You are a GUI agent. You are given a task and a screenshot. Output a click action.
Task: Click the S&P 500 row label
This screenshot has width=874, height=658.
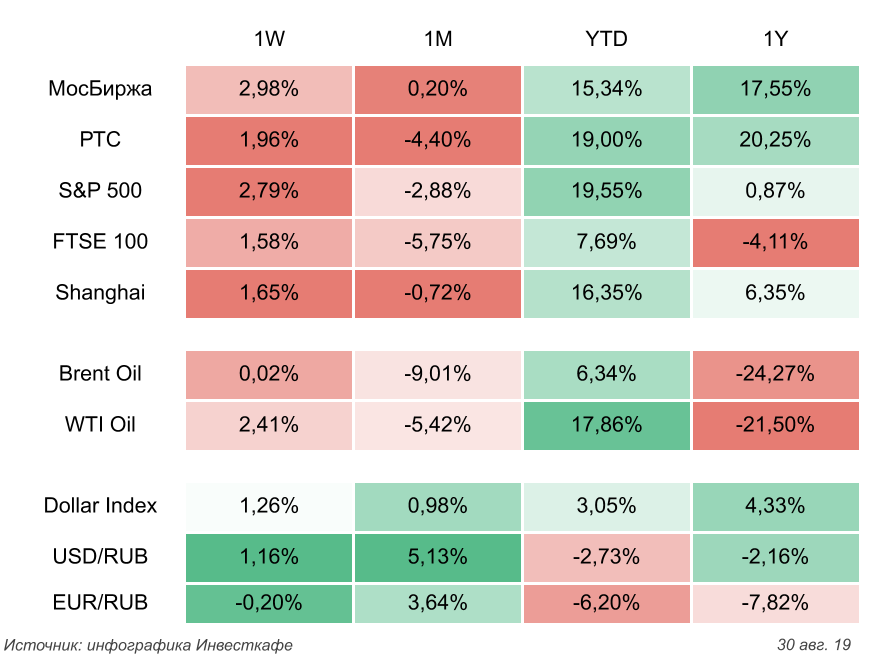tap(100, 191)
